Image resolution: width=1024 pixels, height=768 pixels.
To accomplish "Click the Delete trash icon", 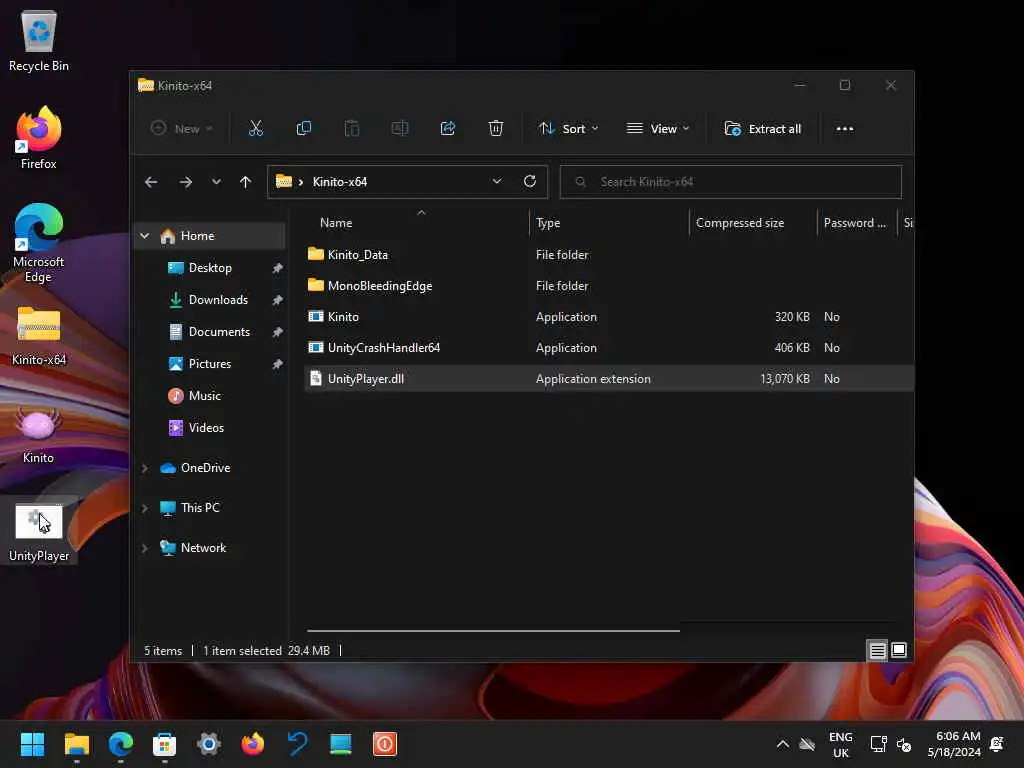I will pyautogui.click(x=496, y=129).
